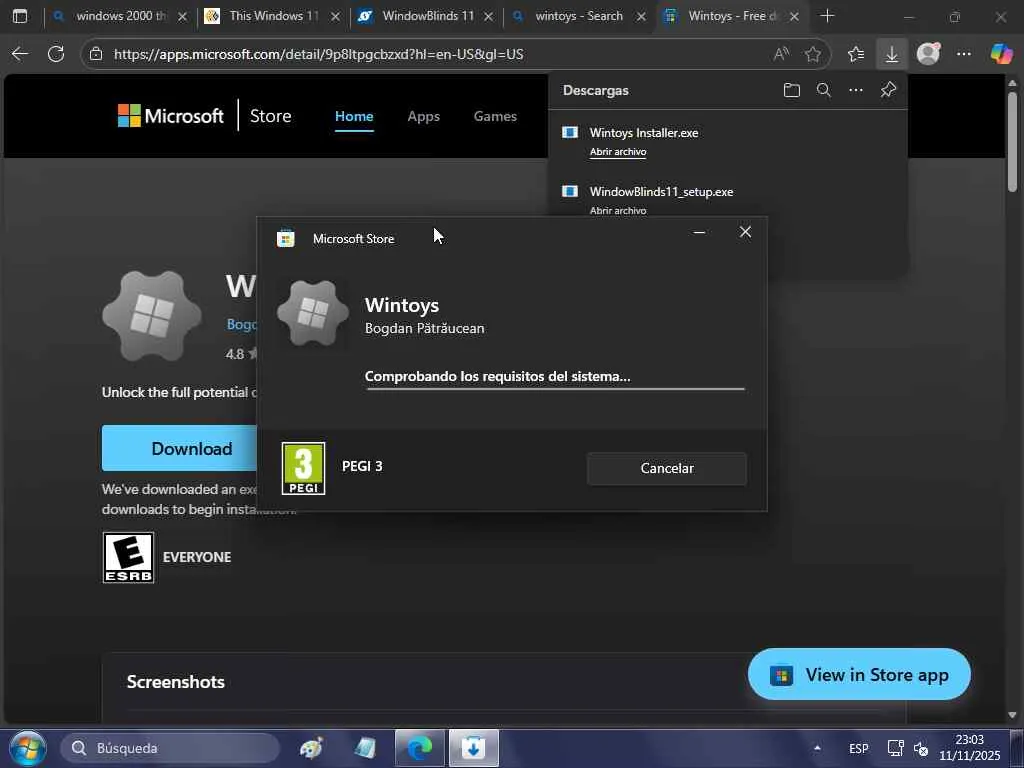Open the Apps menu in Microsoft Store
The width and height of the screenshot is (1024, 768).
tap(423, 116)
